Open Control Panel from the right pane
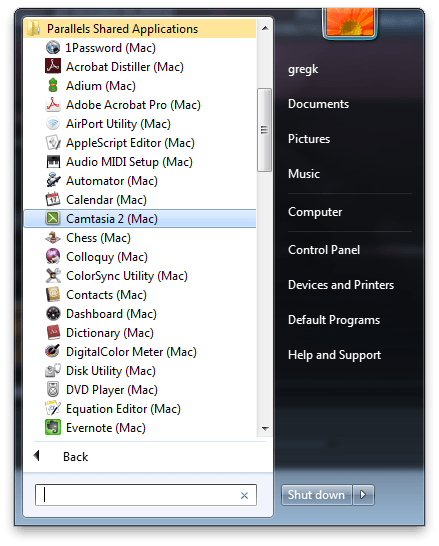 [324, 250]
